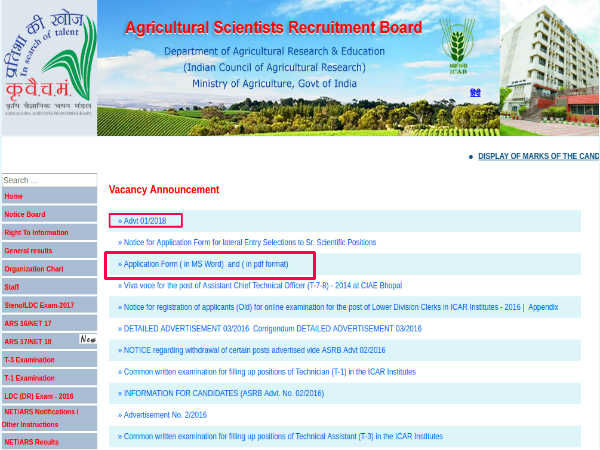
Task: Open the Advt 01/2018 link
Action: tap(145, 221)
